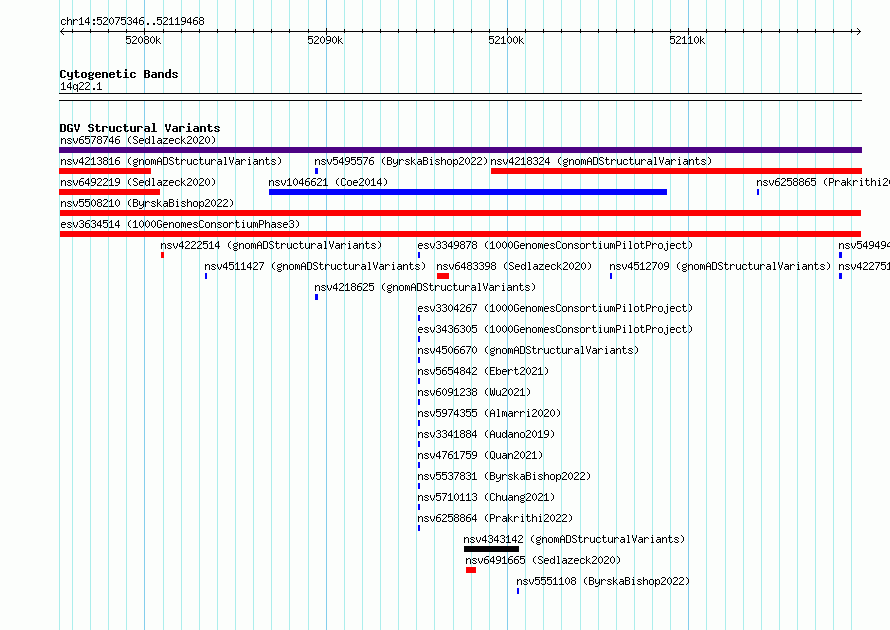The height and width of the screenshot is (630, 890).
Task: Open variant esv3304267 (1000GenomesConsortiumPilotProject) label
Action: (x=555, y=308)
